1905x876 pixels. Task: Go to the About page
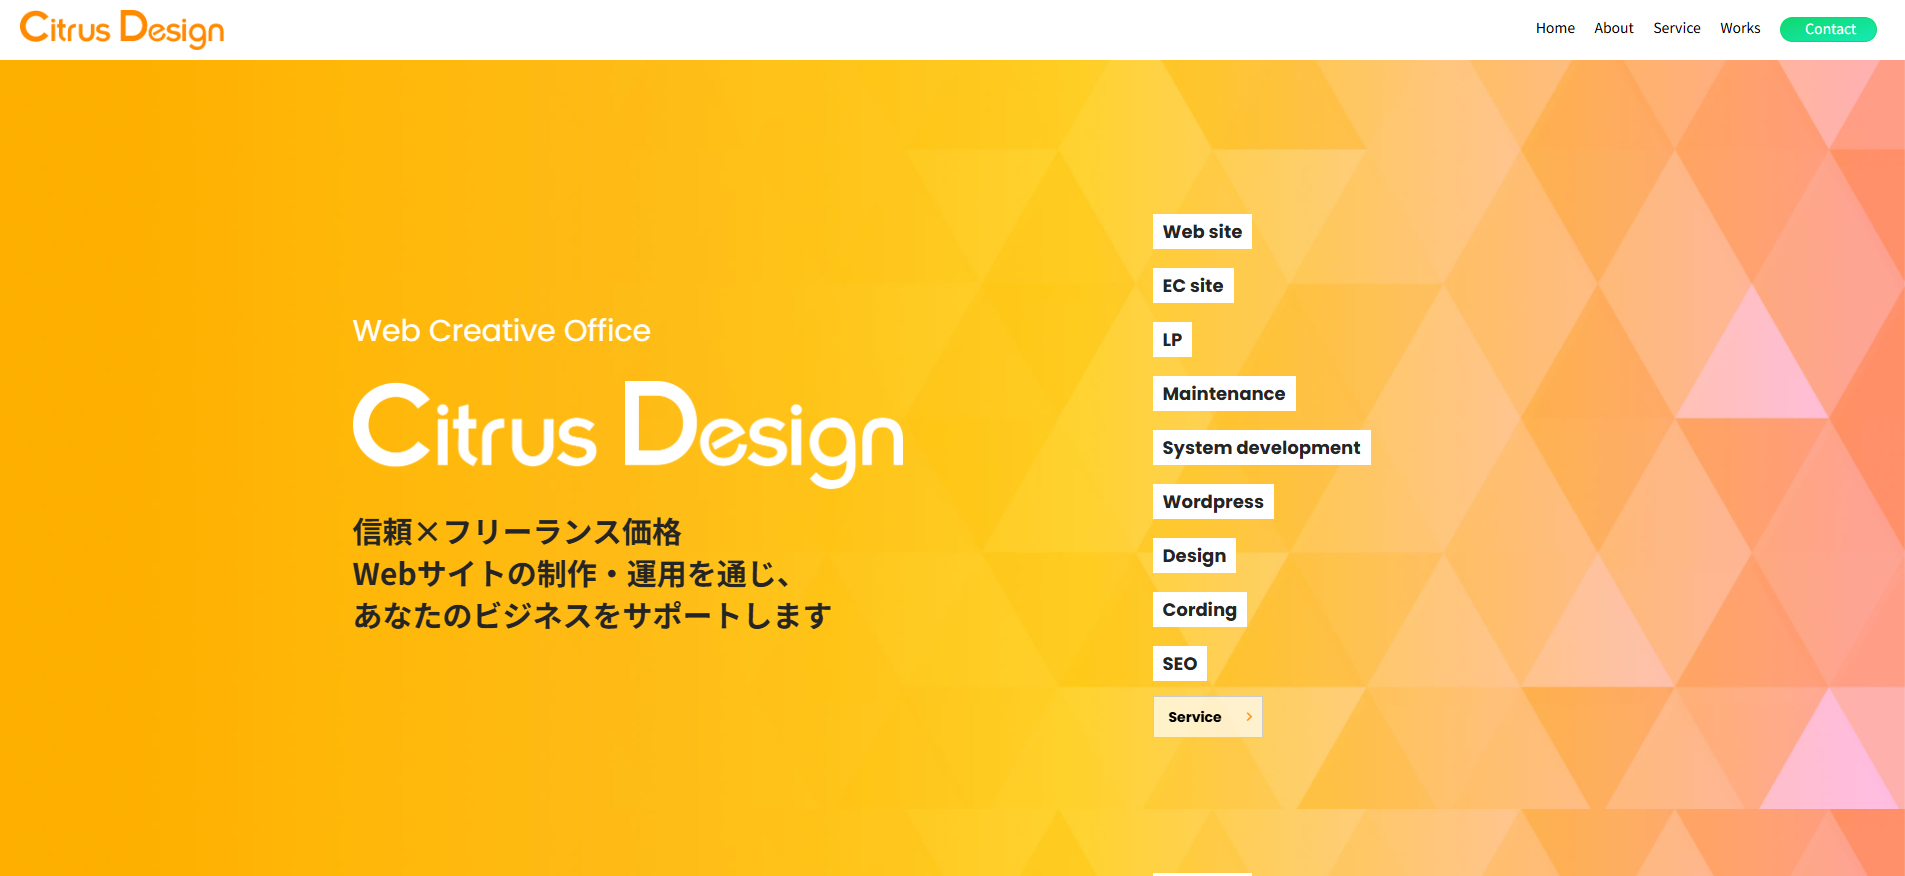coord(1613,28)
